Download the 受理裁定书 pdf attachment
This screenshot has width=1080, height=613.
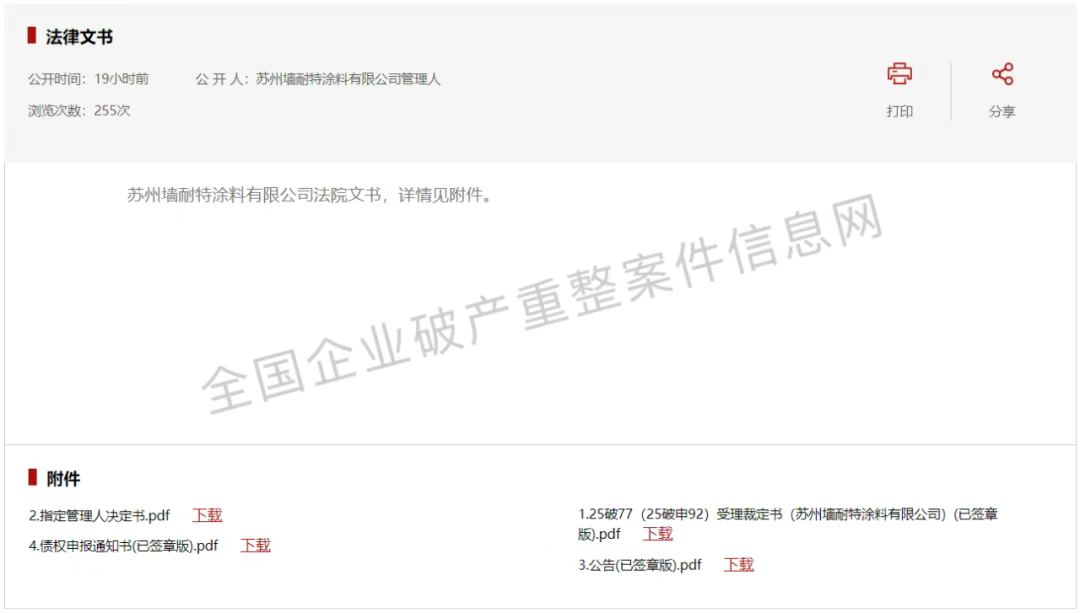(658, 534)
